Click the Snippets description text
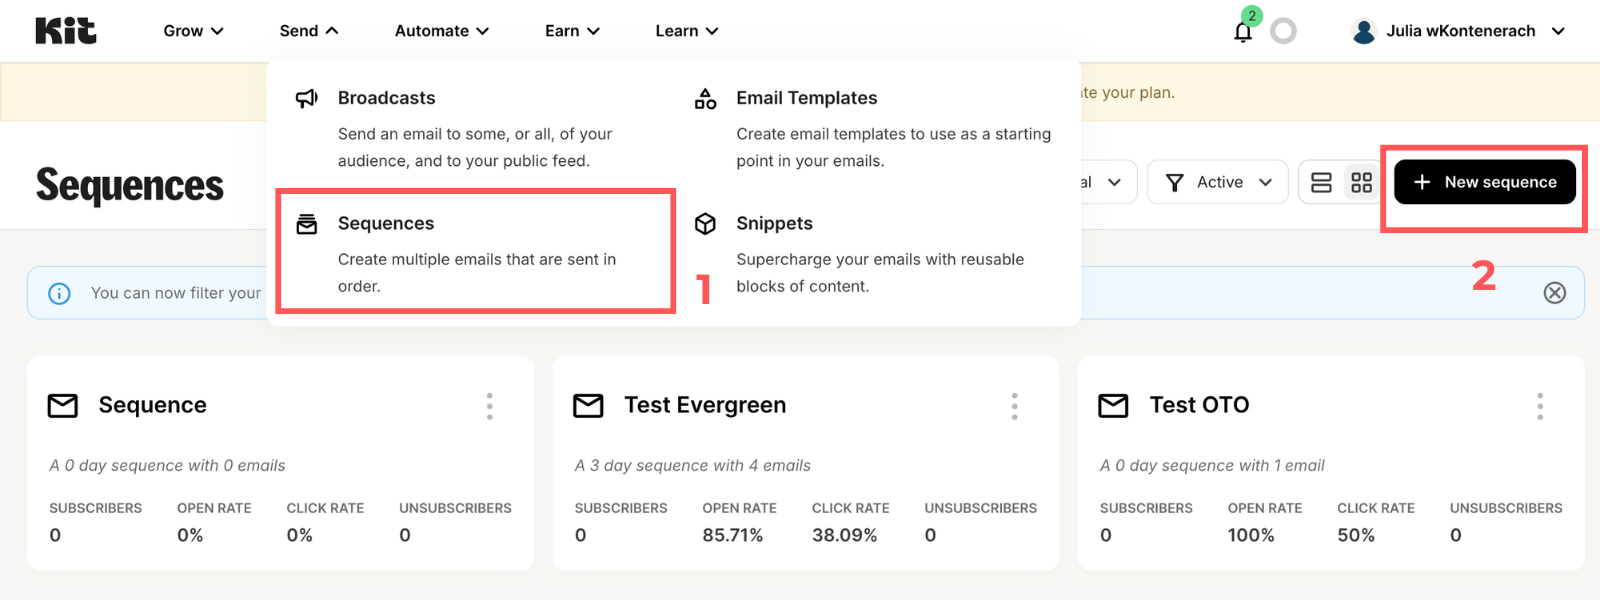 coord(880,273)
